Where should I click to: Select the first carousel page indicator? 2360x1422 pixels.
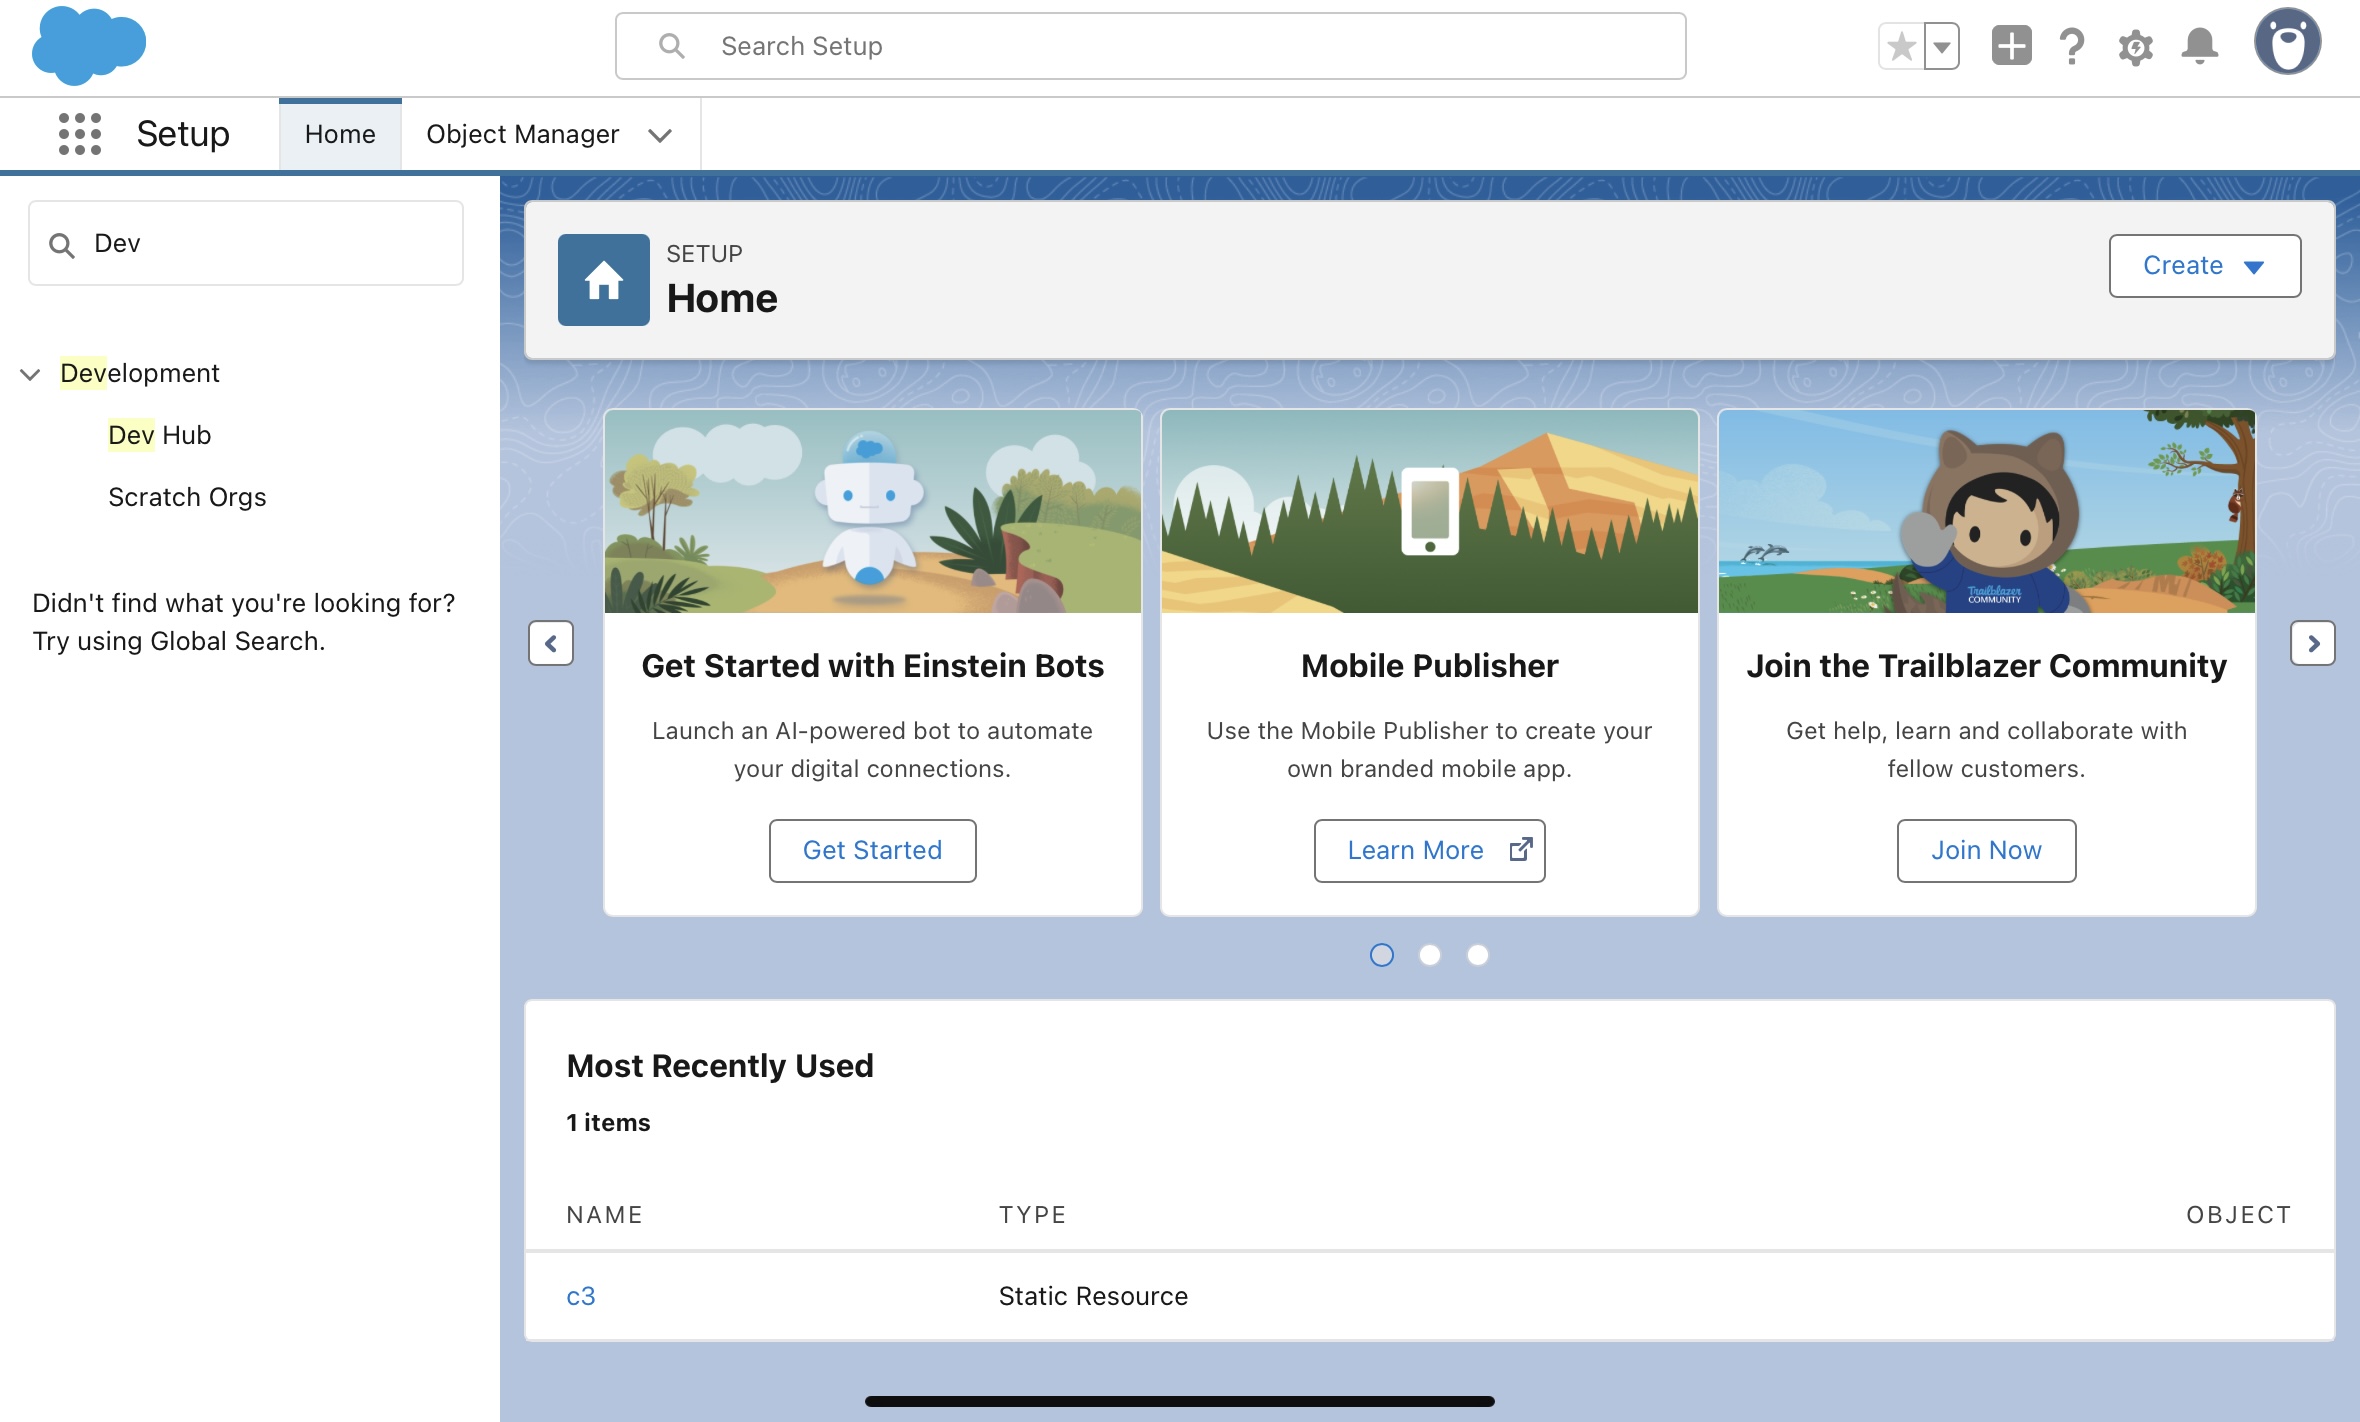point(1381,955)
